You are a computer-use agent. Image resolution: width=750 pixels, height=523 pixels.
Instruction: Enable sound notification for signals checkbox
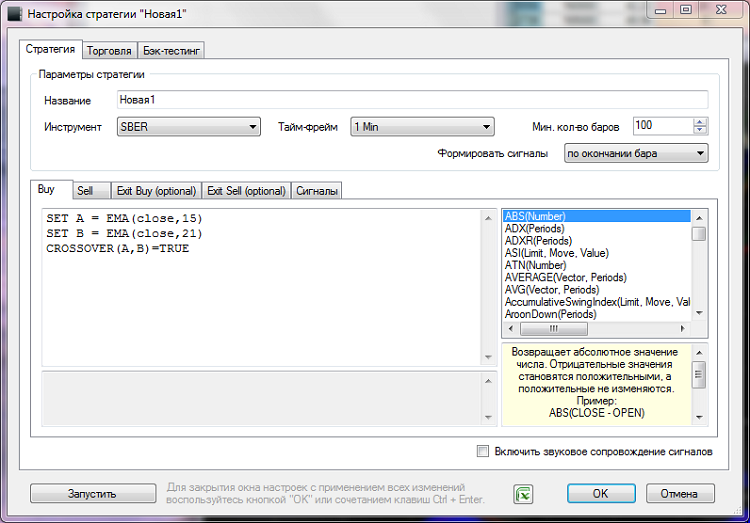483,451
